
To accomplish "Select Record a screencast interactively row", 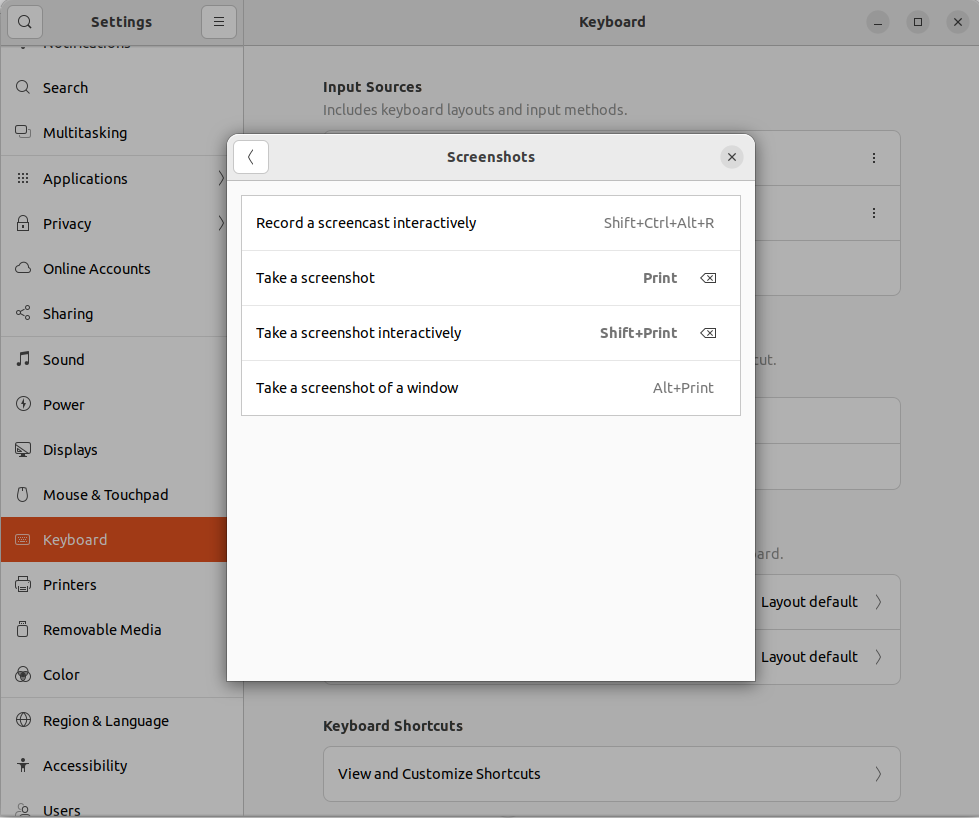I will pyautogui.click(x=491, y=223).
